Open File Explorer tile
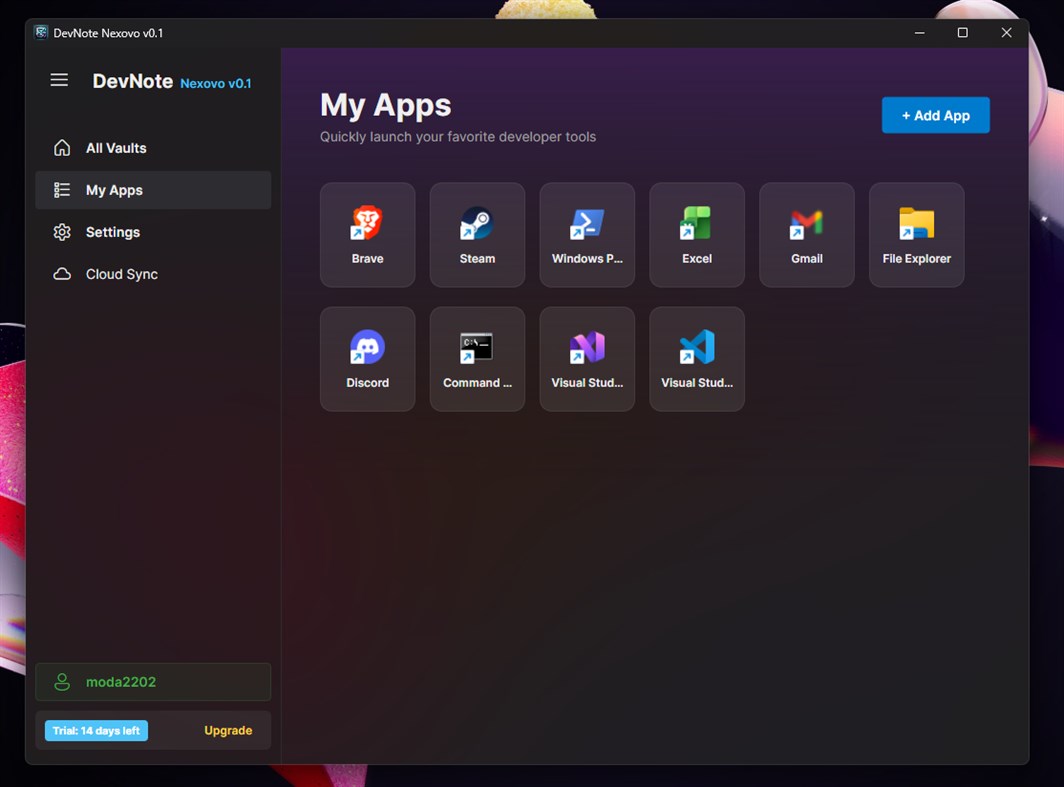 [x=917, y=235]
